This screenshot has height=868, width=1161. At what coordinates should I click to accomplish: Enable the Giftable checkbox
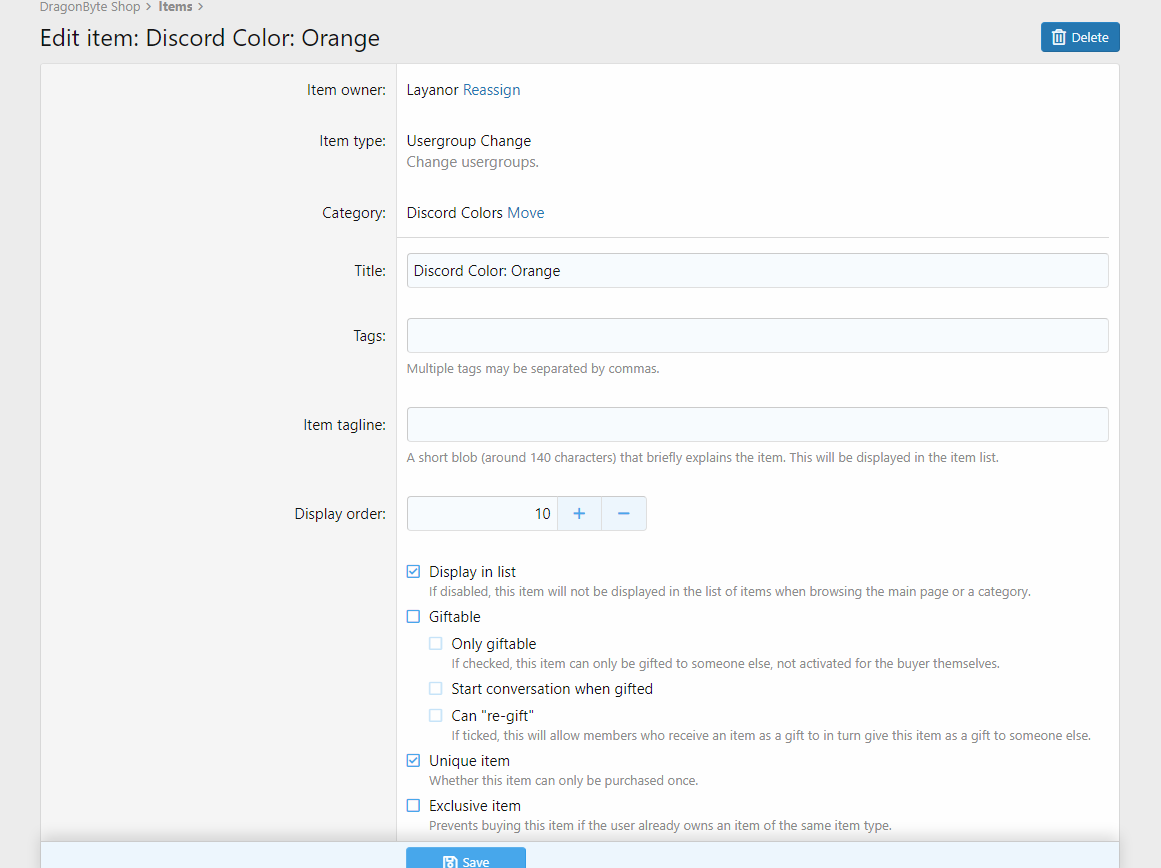413,616
